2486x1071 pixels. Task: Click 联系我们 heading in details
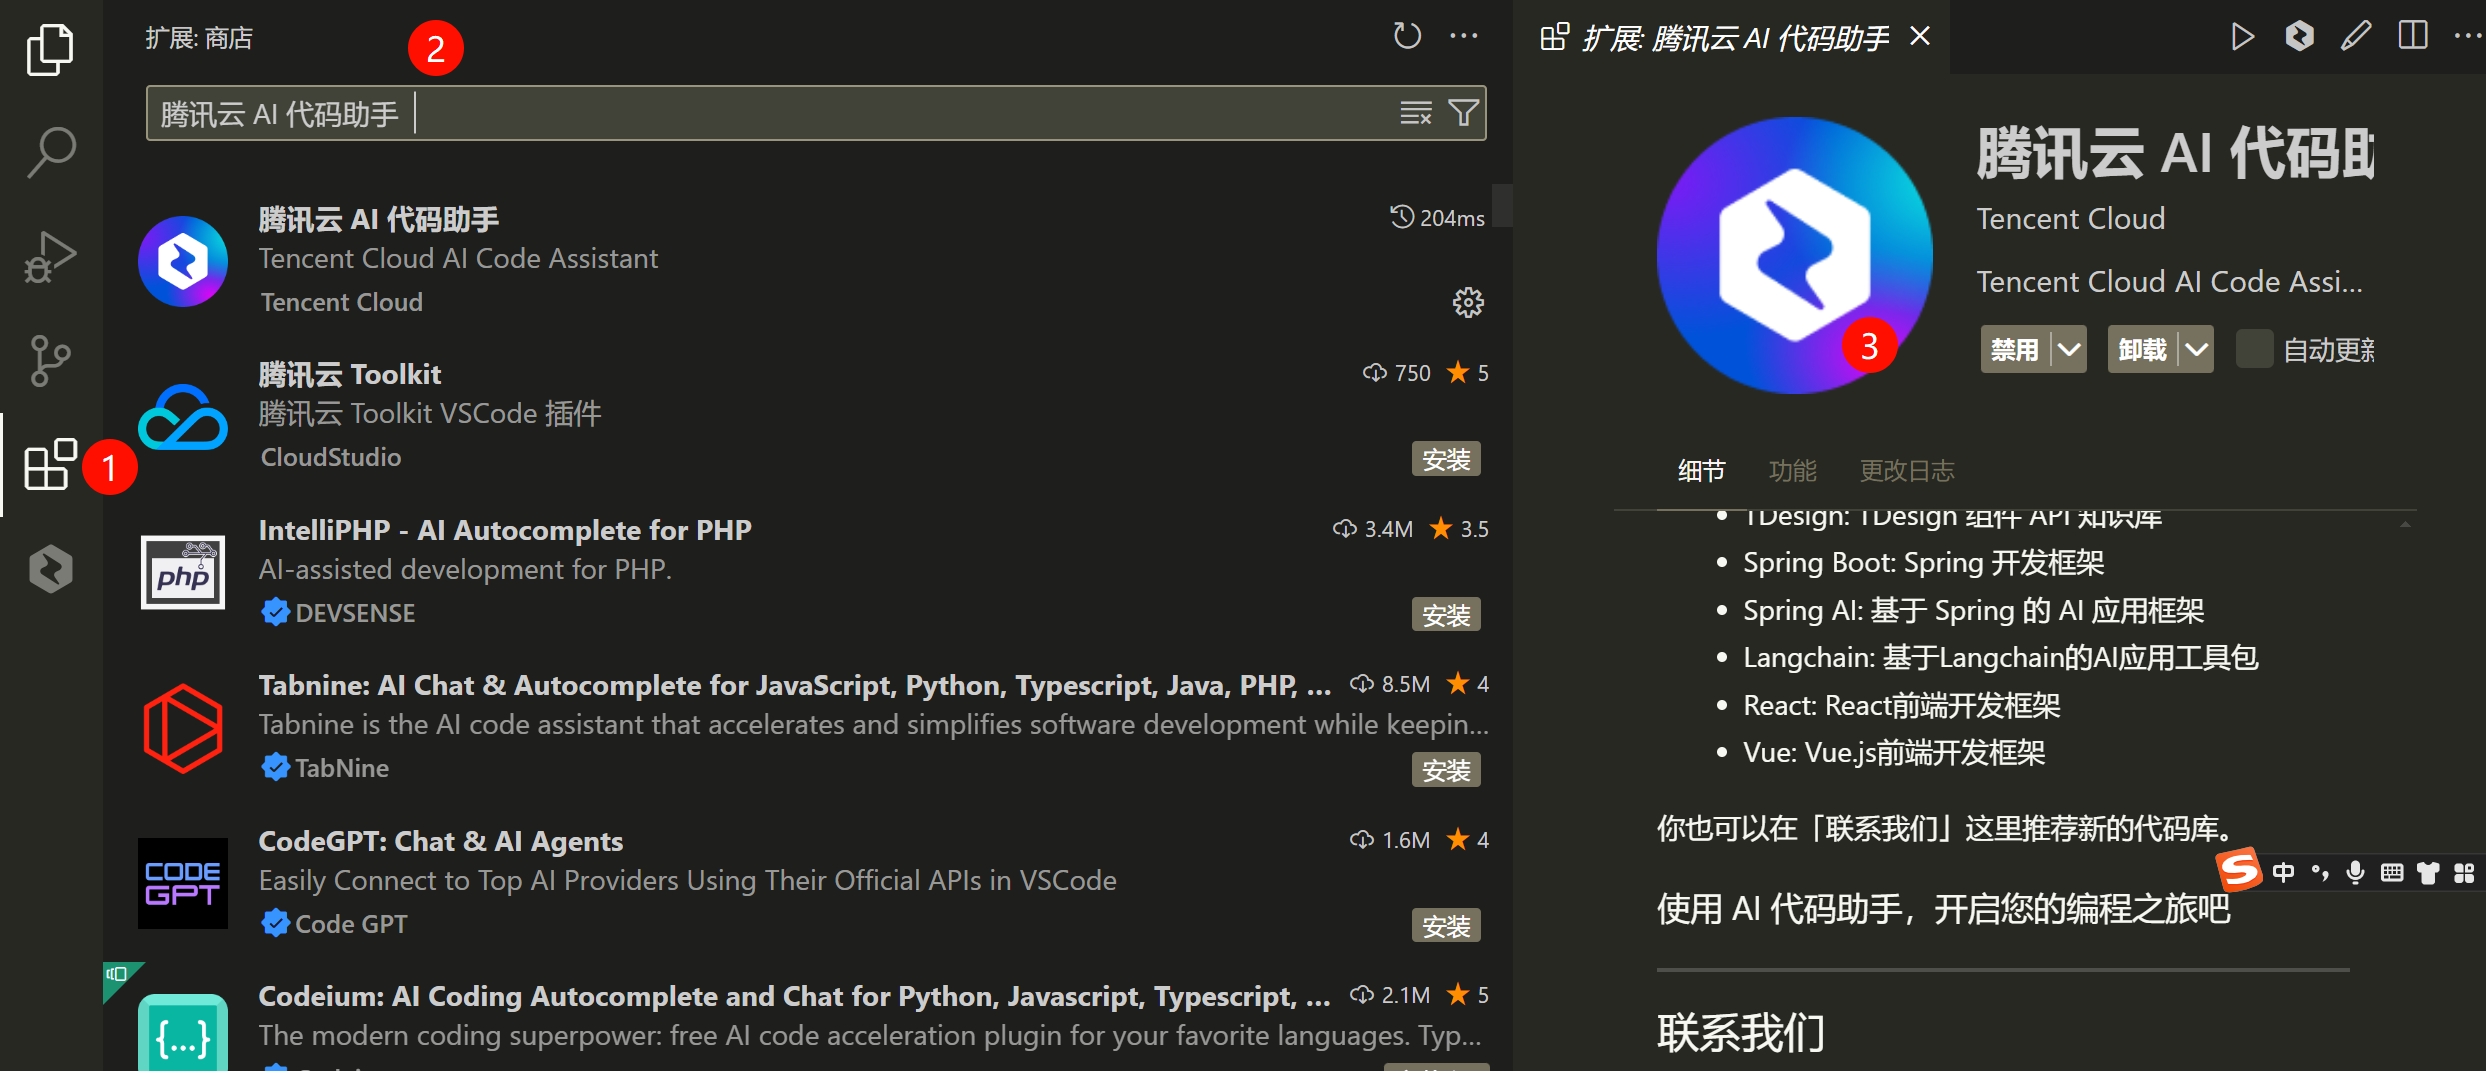click(1741, 1033)
